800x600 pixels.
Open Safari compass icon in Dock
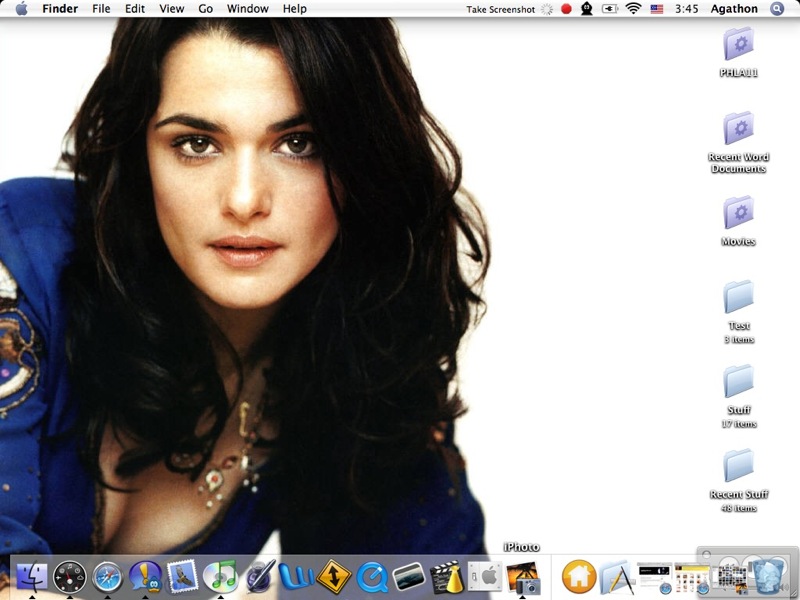(x=107, y=576)
